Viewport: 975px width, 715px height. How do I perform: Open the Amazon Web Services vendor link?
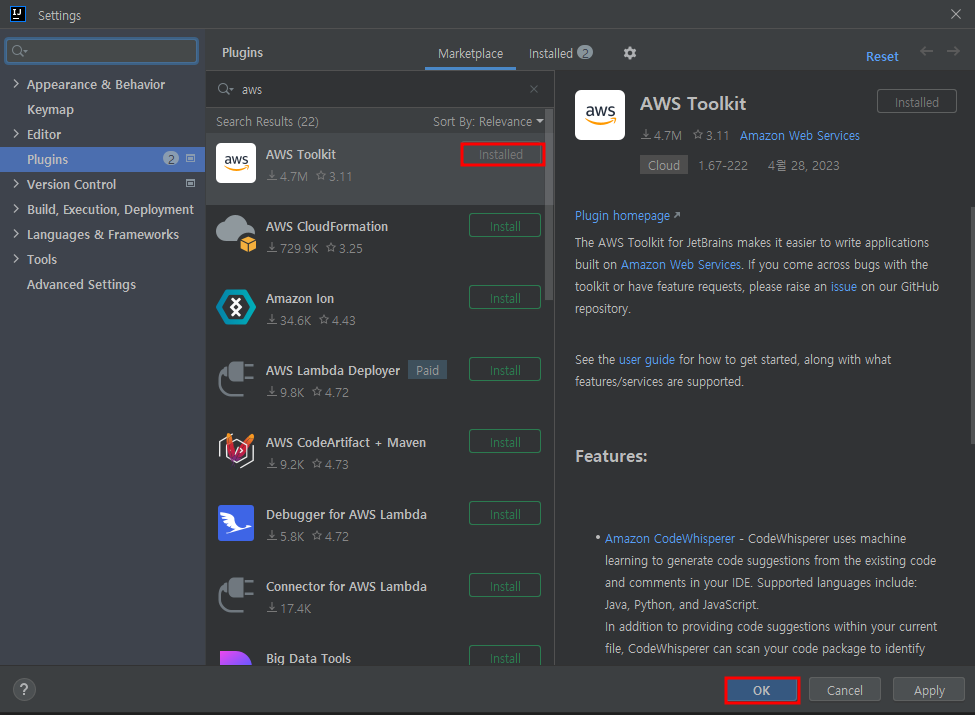pos(800,136)
